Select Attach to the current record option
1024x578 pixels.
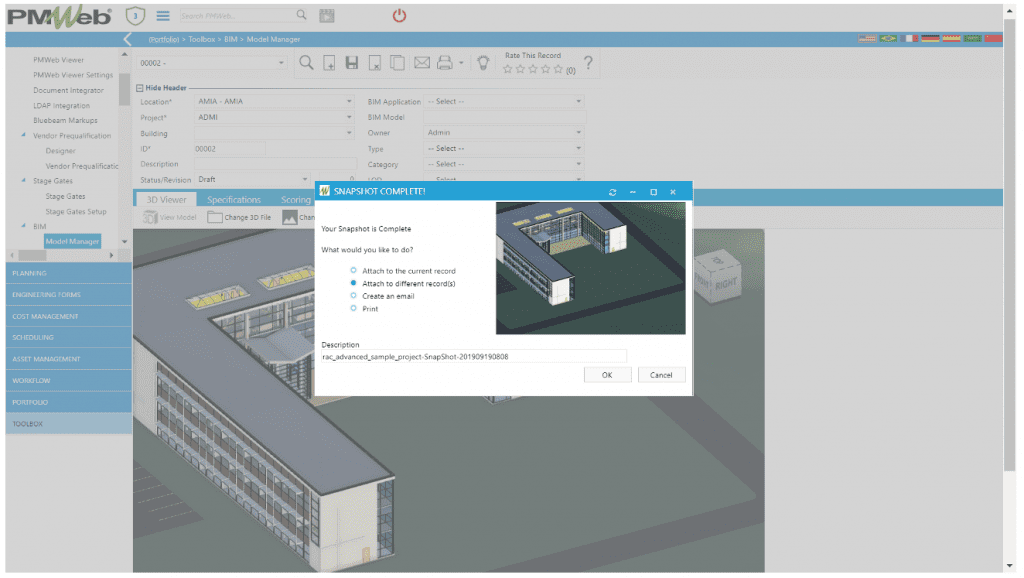(353, 270)
